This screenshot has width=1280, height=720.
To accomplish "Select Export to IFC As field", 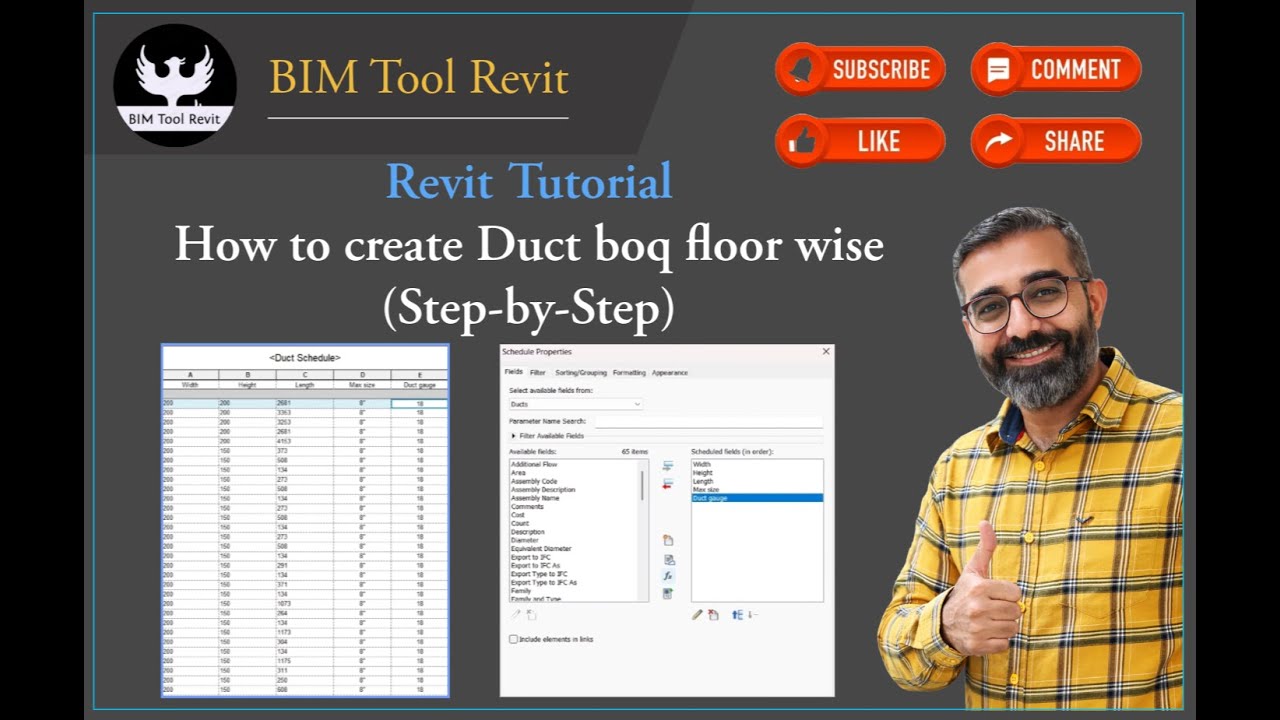I will (535, 565).
